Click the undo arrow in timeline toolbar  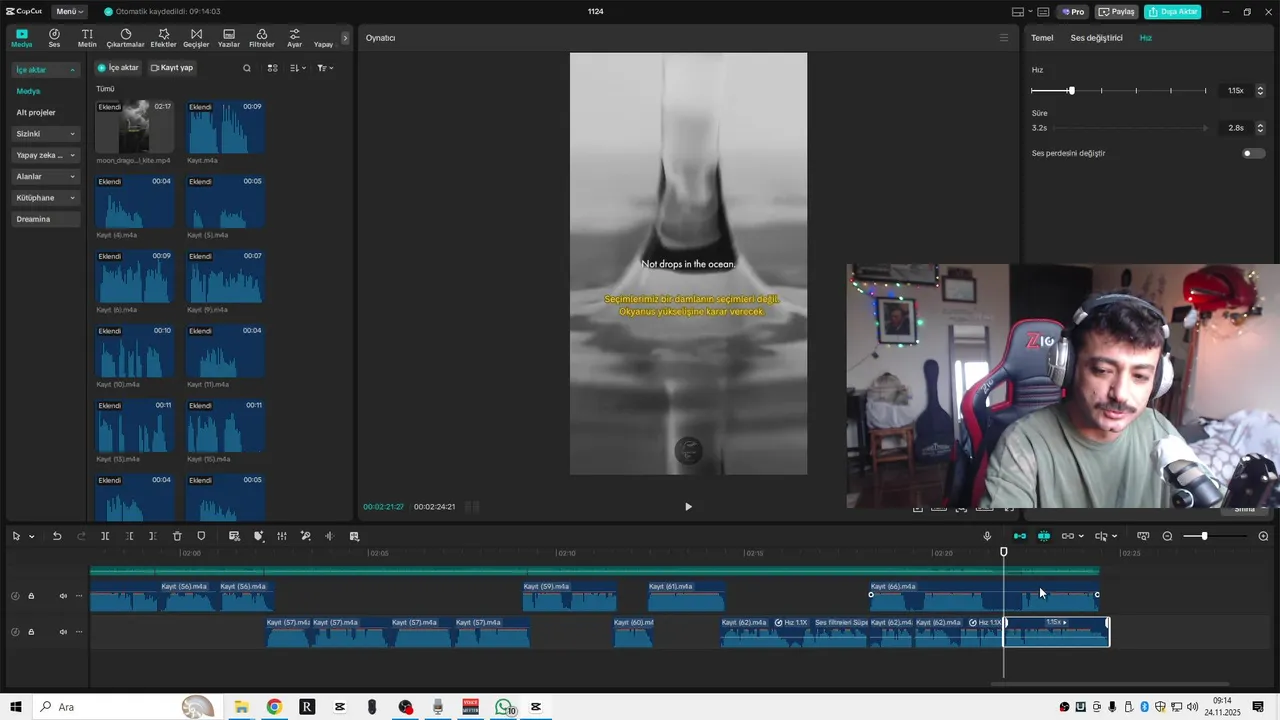click(x=57, y=536)
